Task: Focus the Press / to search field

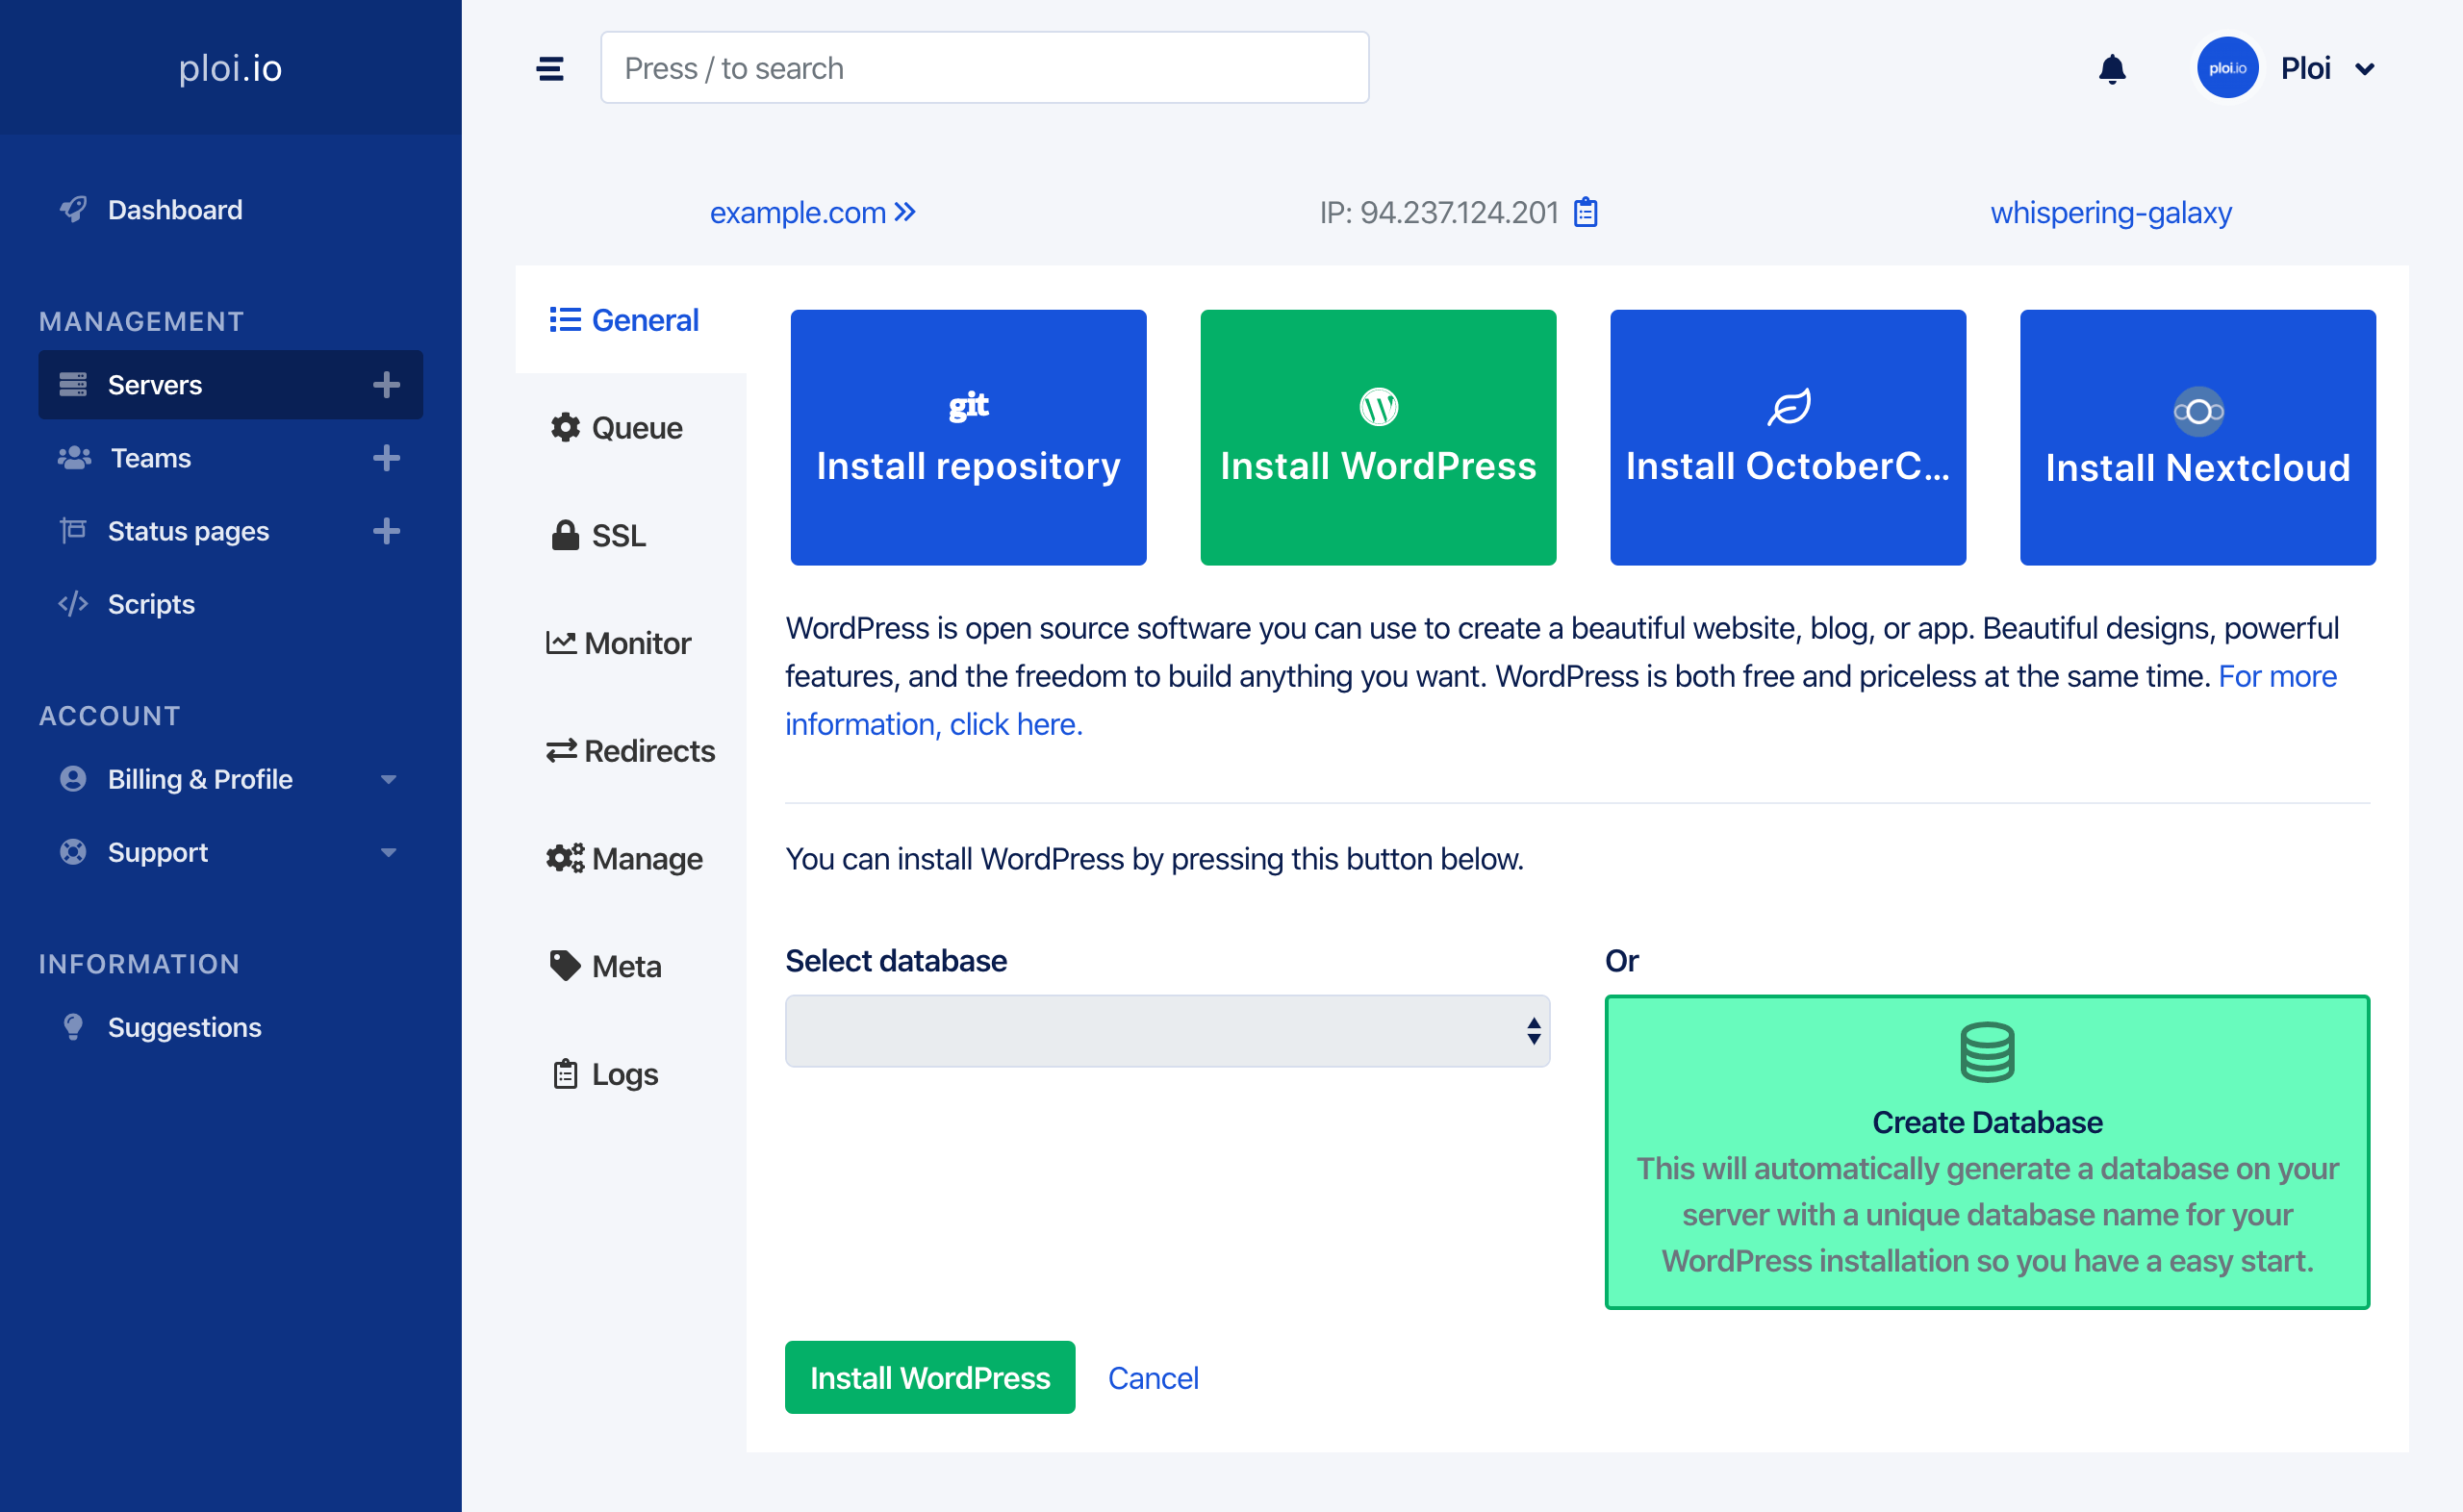Action: (984, 68)
